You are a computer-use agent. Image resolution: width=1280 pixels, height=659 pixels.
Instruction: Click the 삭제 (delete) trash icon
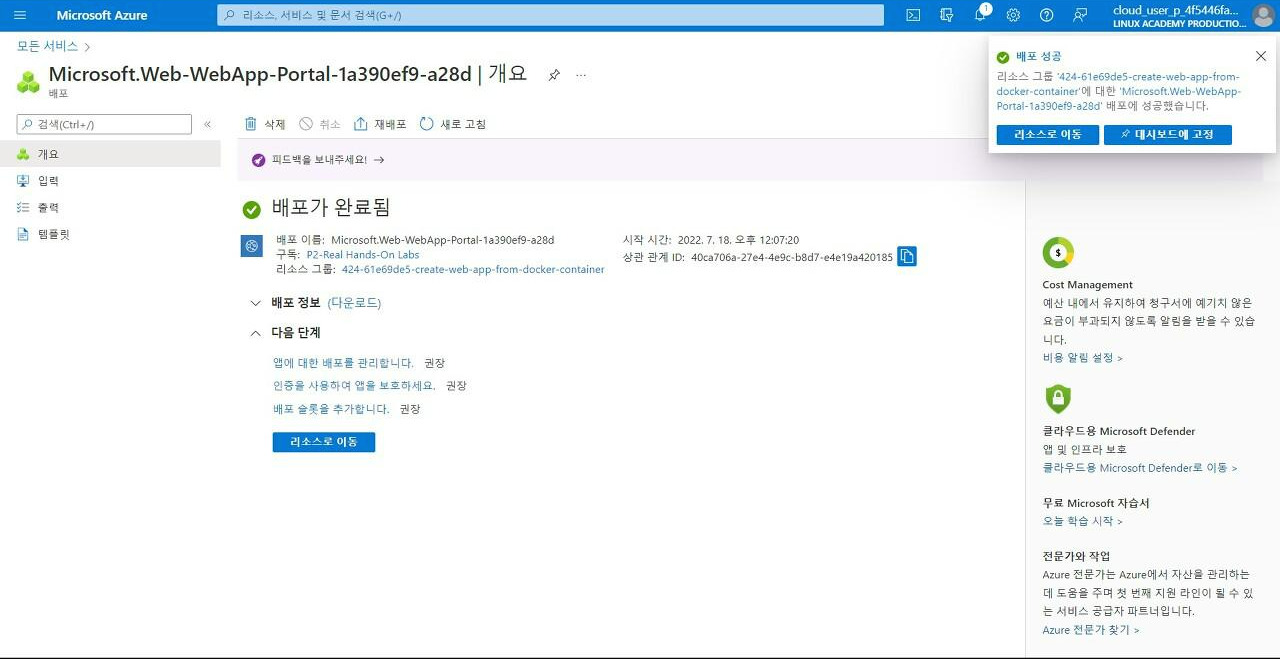pos(251,123)
